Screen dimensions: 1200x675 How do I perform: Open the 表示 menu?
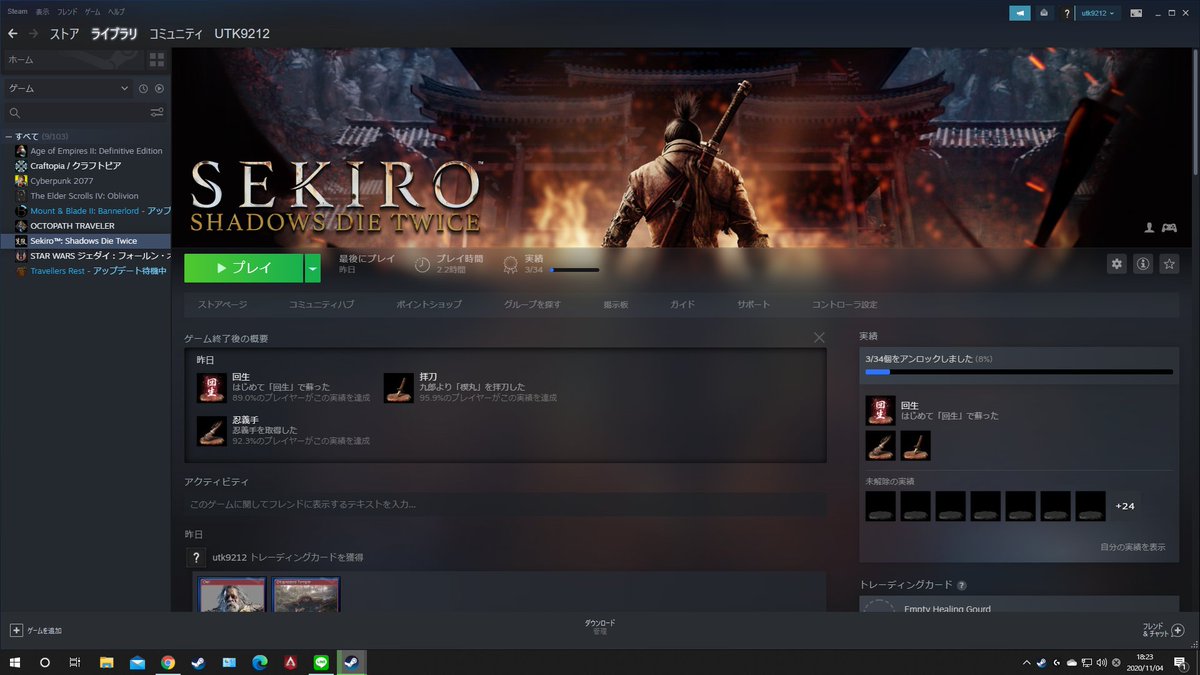tap(42, 10)
